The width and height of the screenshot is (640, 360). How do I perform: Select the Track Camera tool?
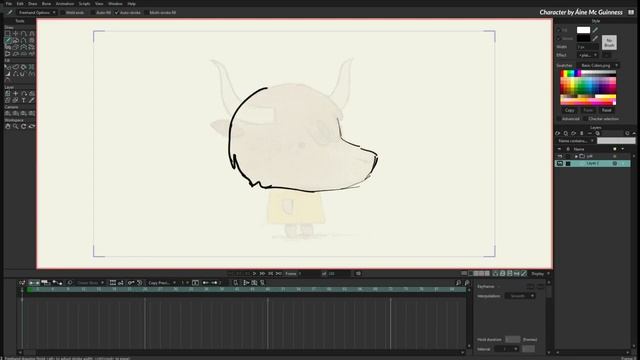[x=8, y=113]
